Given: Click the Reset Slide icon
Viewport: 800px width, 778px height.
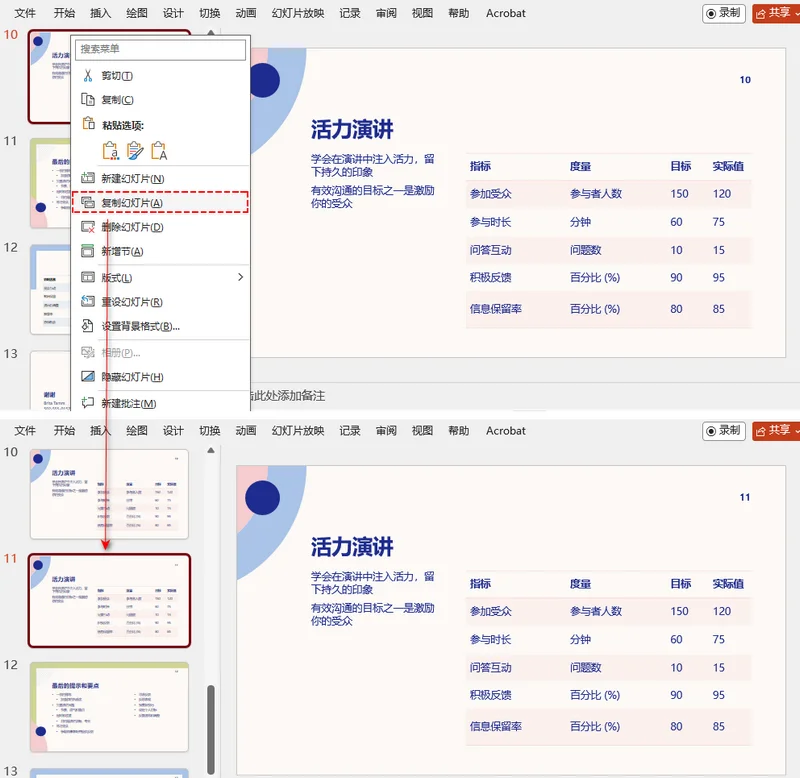Looking at the screenshot, I should pyautogui.click(x=88, y=302).
